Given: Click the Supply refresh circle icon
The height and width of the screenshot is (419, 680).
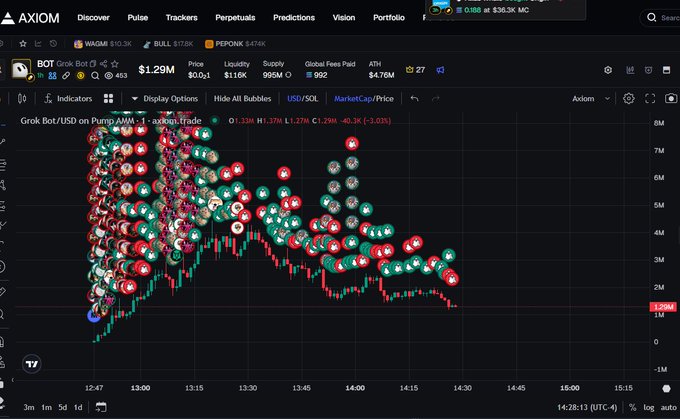Looking at the screenshot, I should (288, 75).
